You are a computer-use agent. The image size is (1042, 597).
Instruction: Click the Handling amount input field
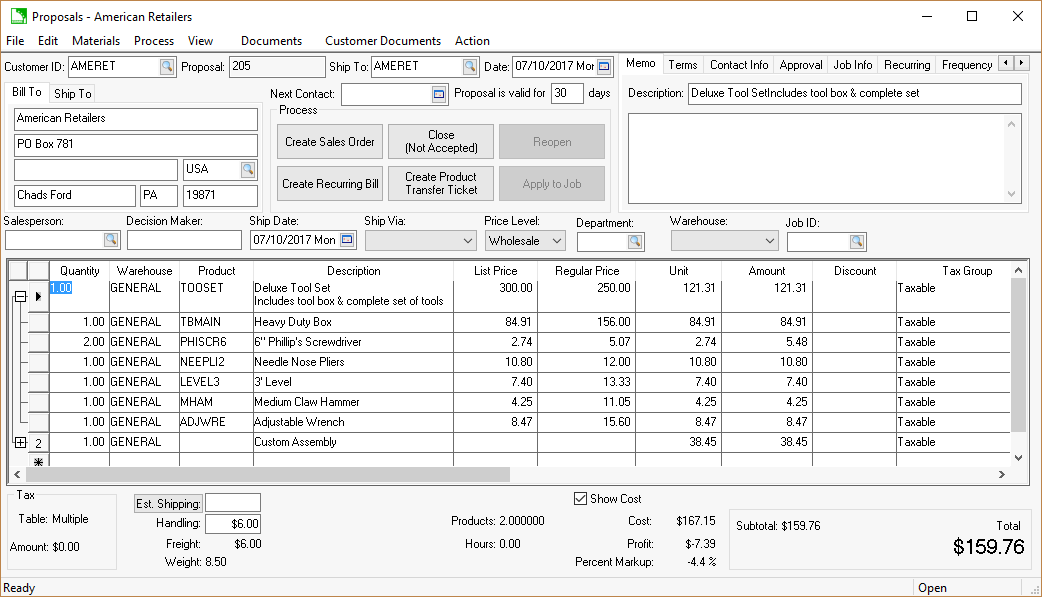pyautogui.click(x=233, y=523)
